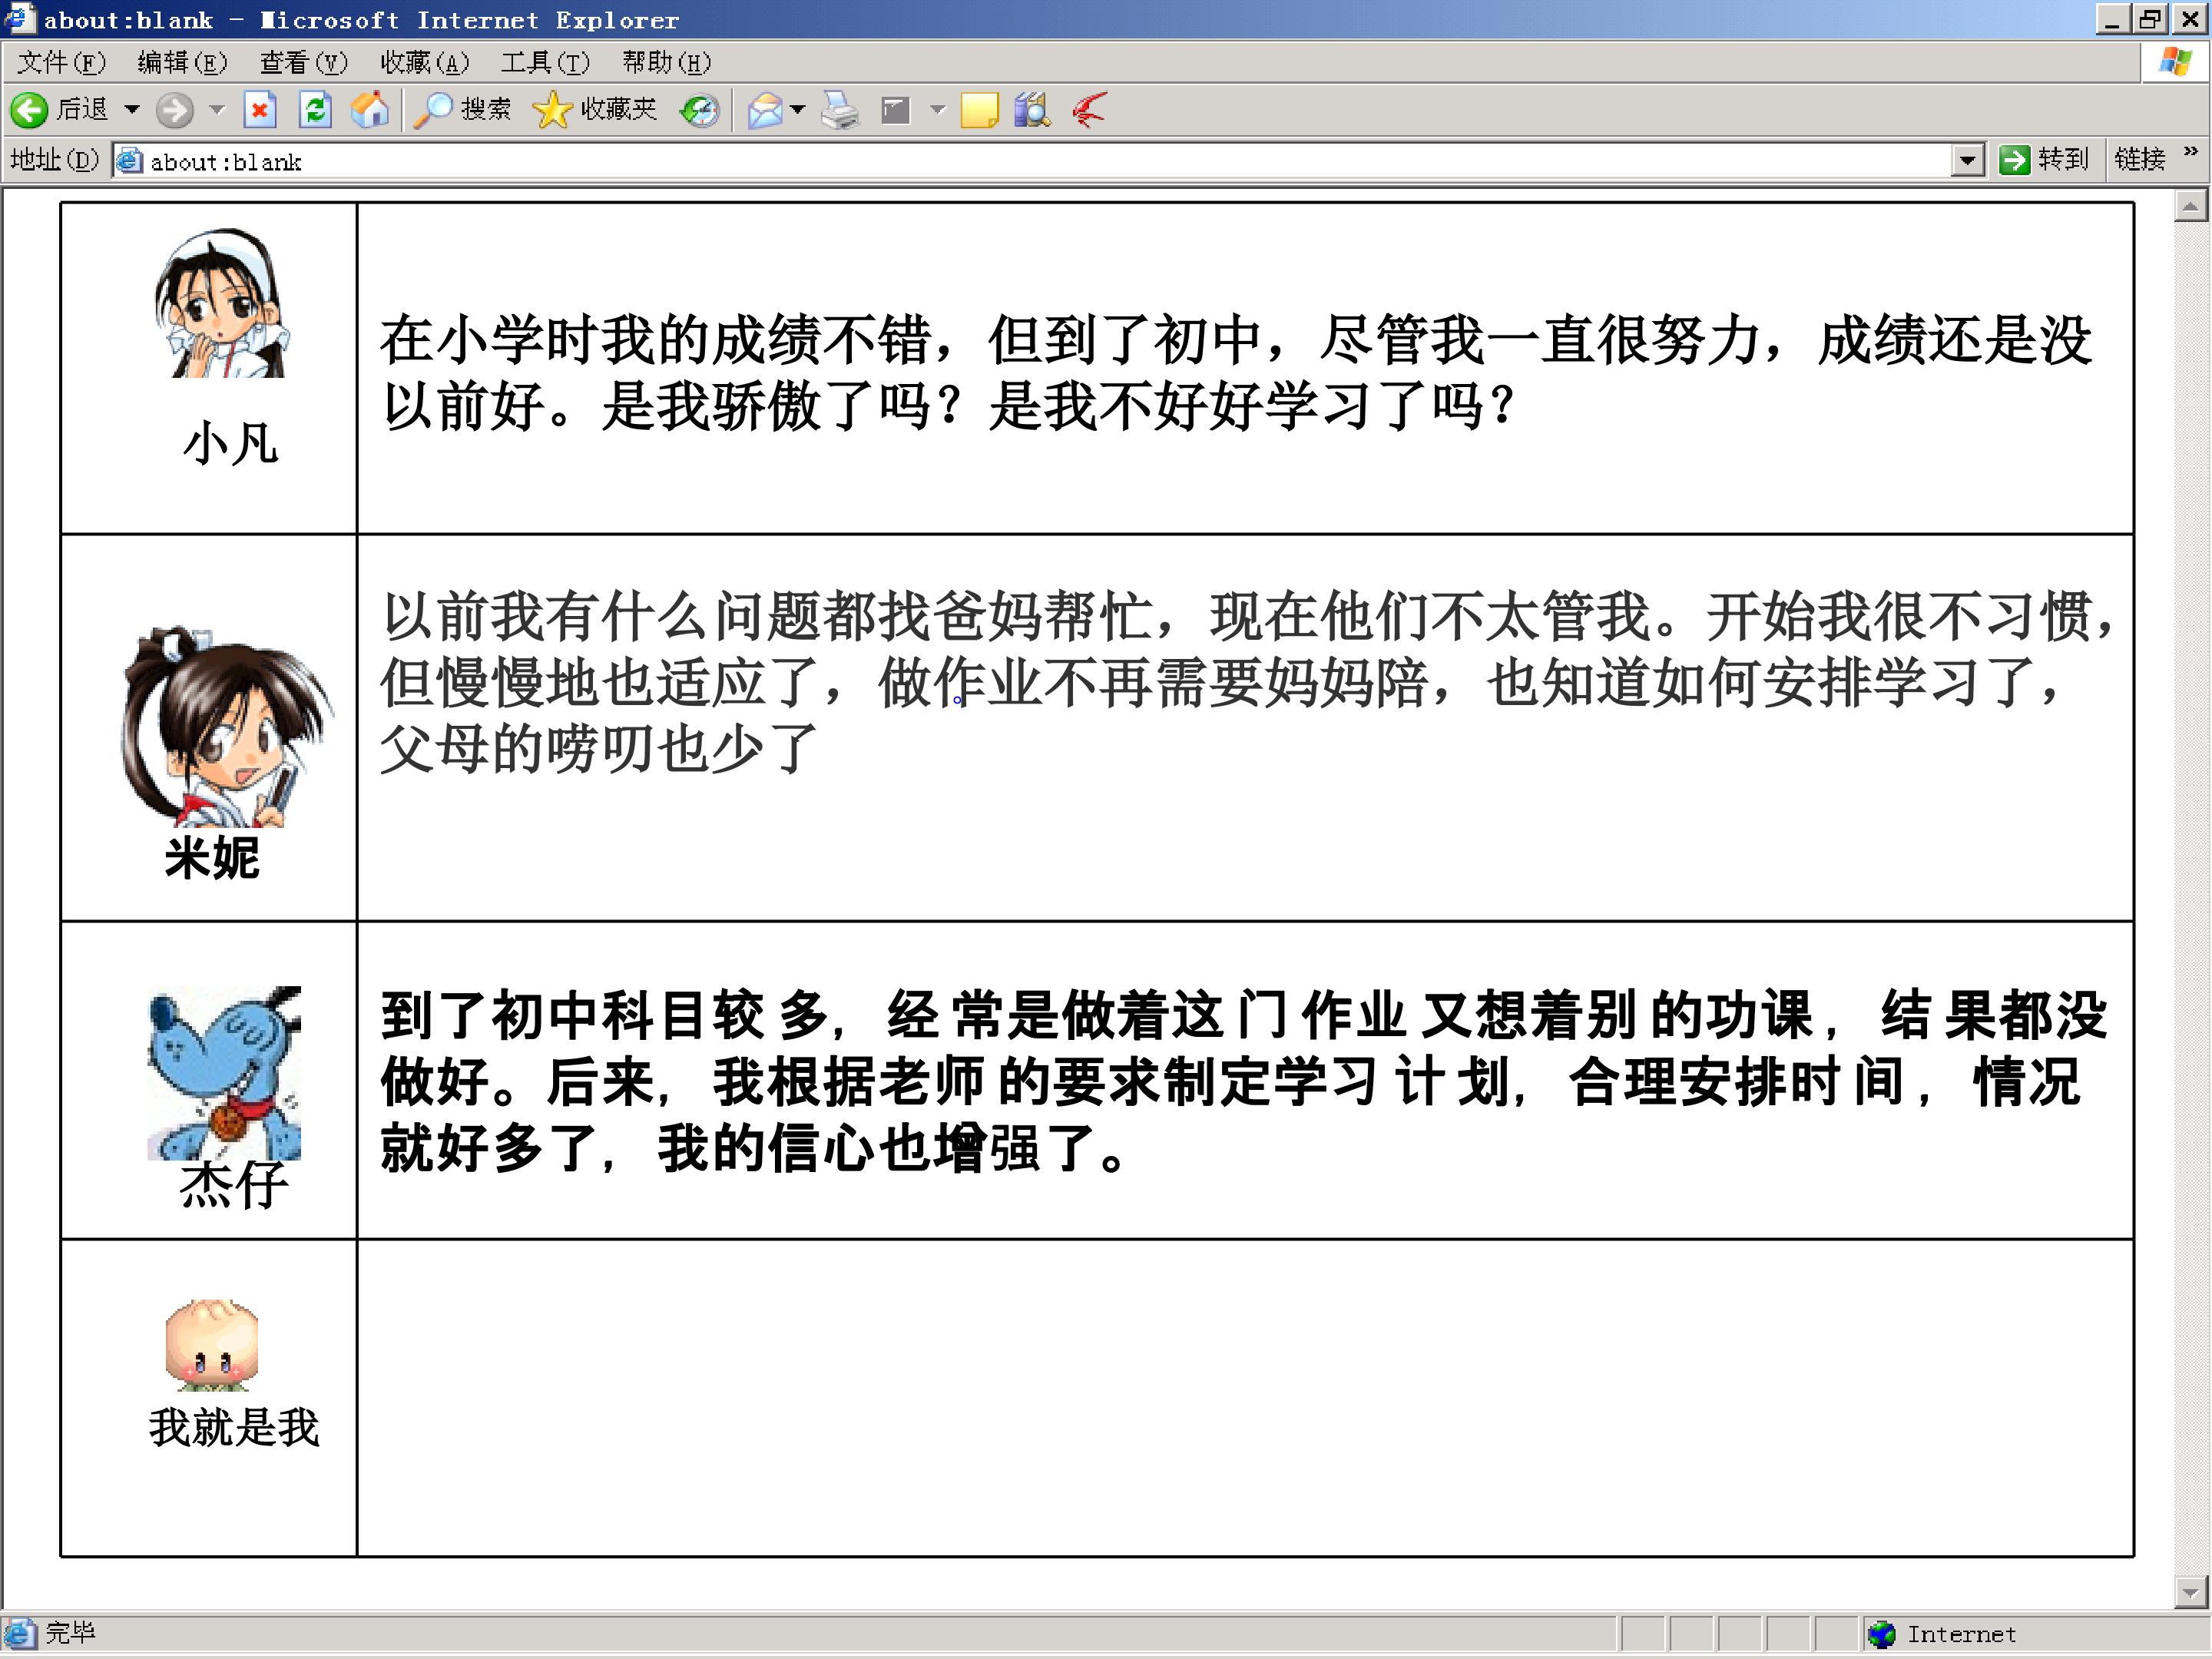
Task: Open the Forward history dropdown arrow
Action: tap(217, 109)
